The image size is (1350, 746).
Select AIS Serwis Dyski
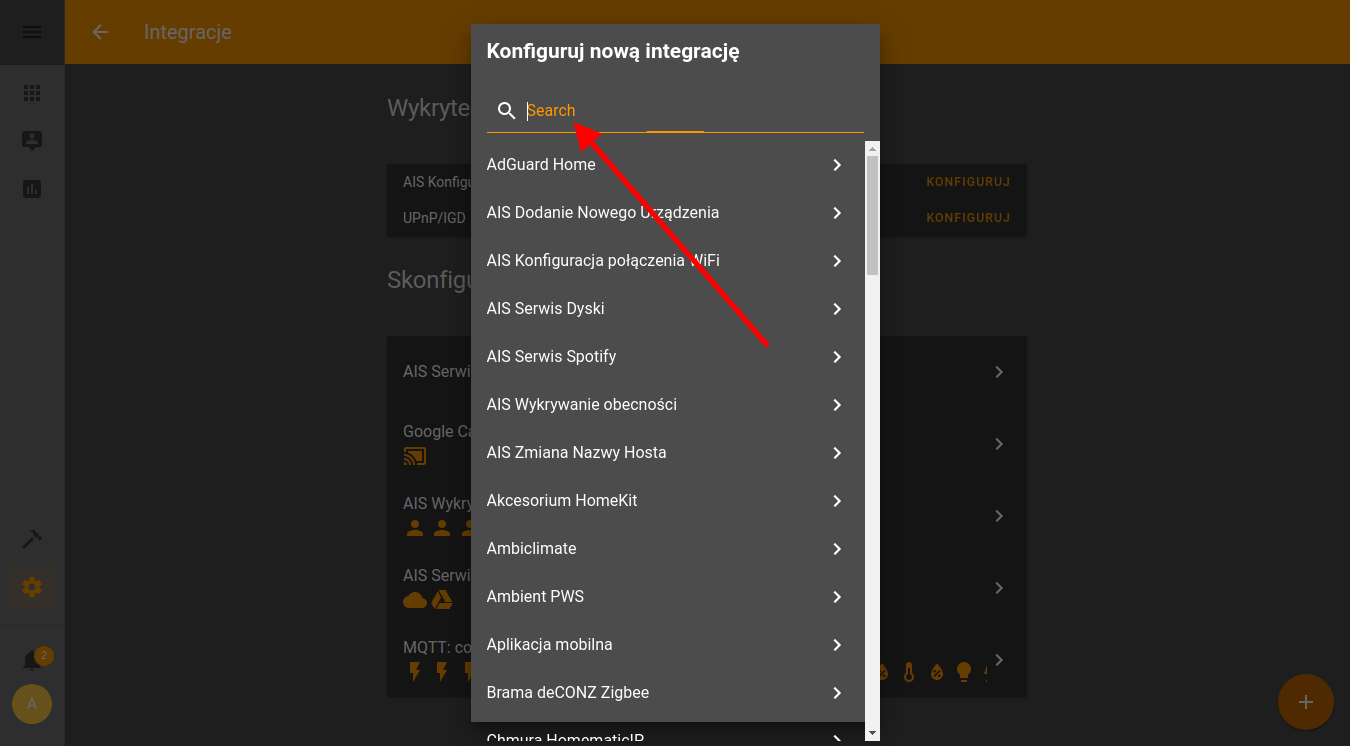pyautogui.click(x=668, y=309)
